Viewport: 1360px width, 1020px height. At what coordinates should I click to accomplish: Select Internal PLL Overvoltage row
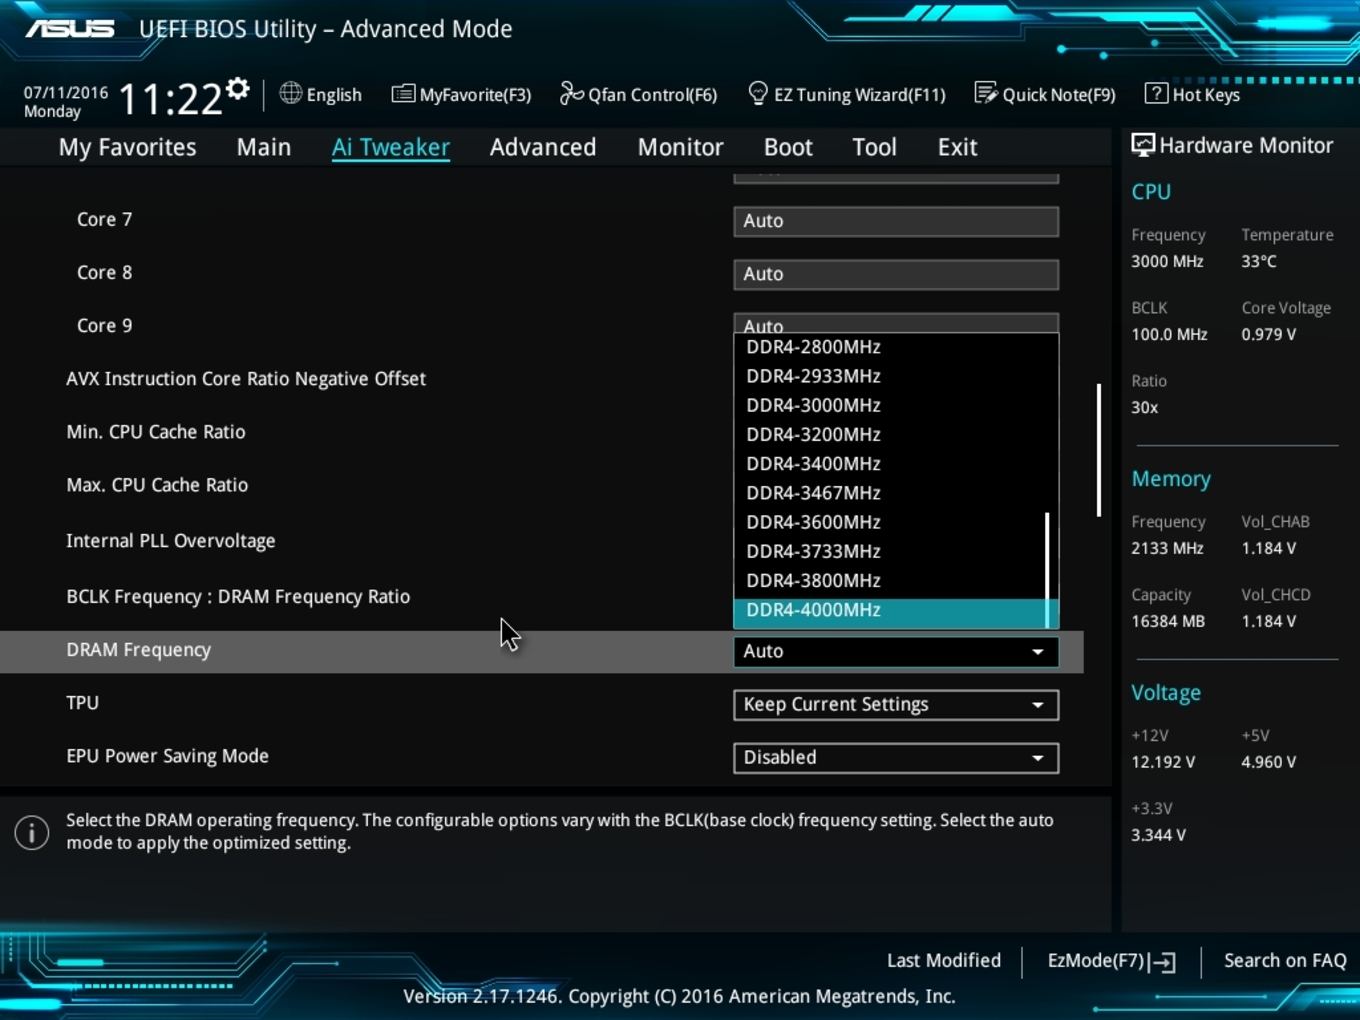click(171, 540)
